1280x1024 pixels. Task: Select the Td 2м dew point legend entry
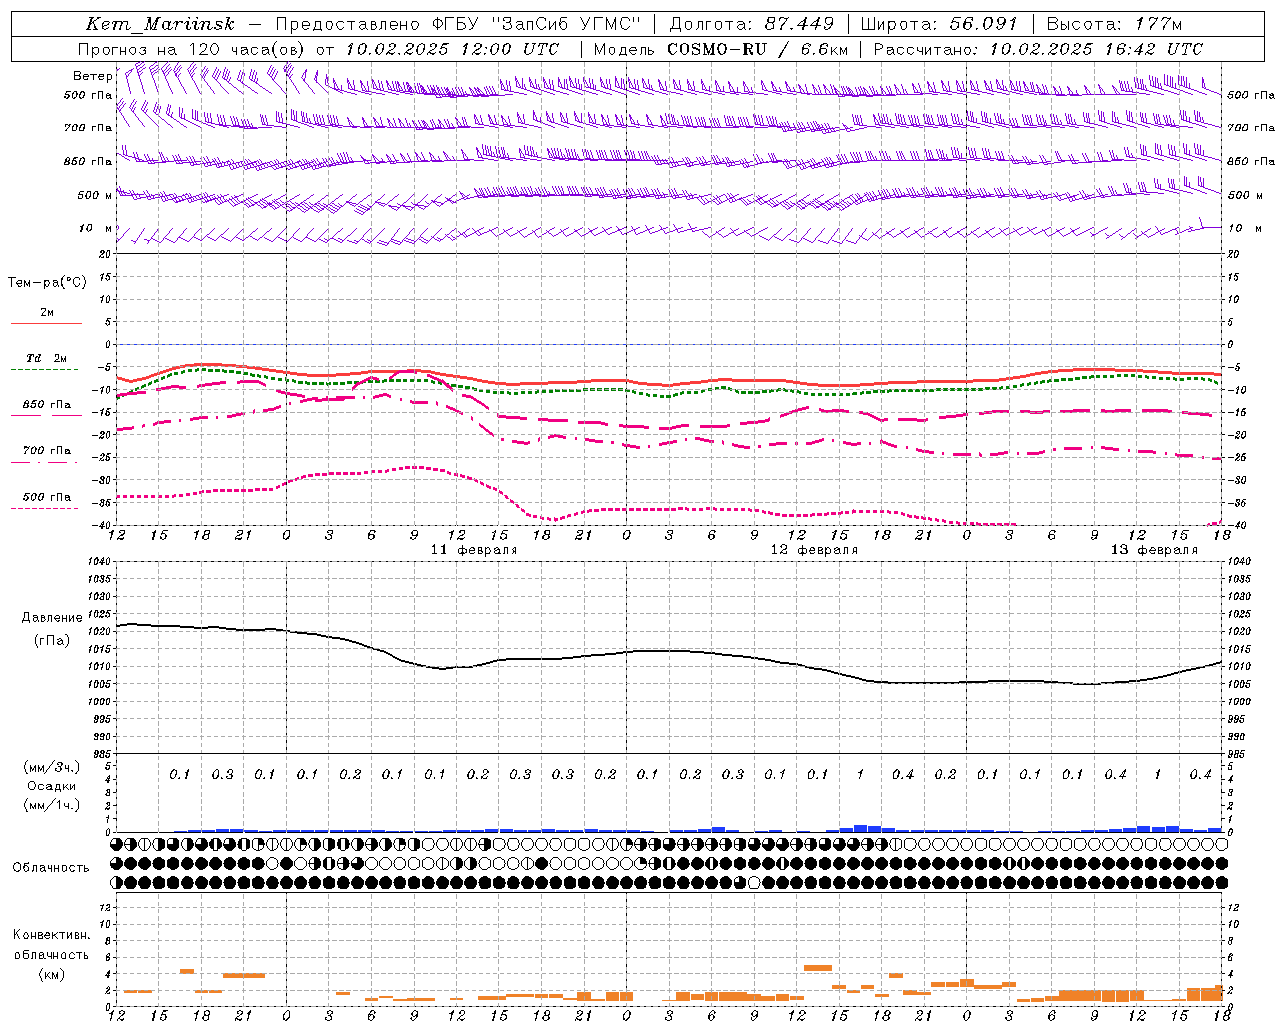pyautogui.click(x=47, y=358)
